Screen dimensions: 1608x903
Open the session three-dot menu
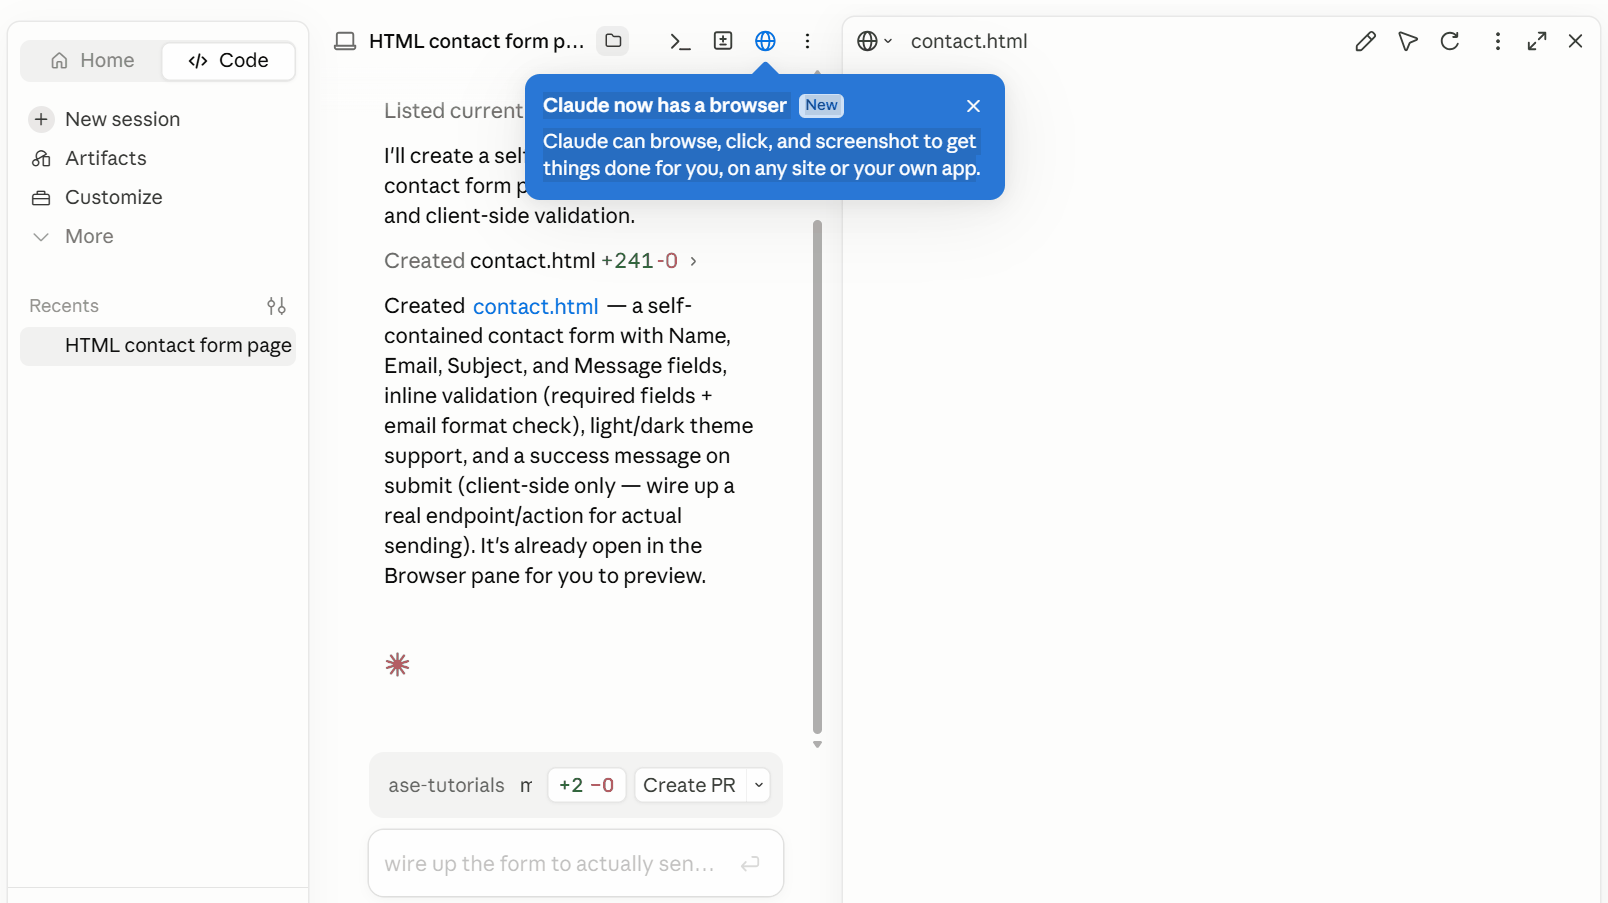(x=807, y=41)
